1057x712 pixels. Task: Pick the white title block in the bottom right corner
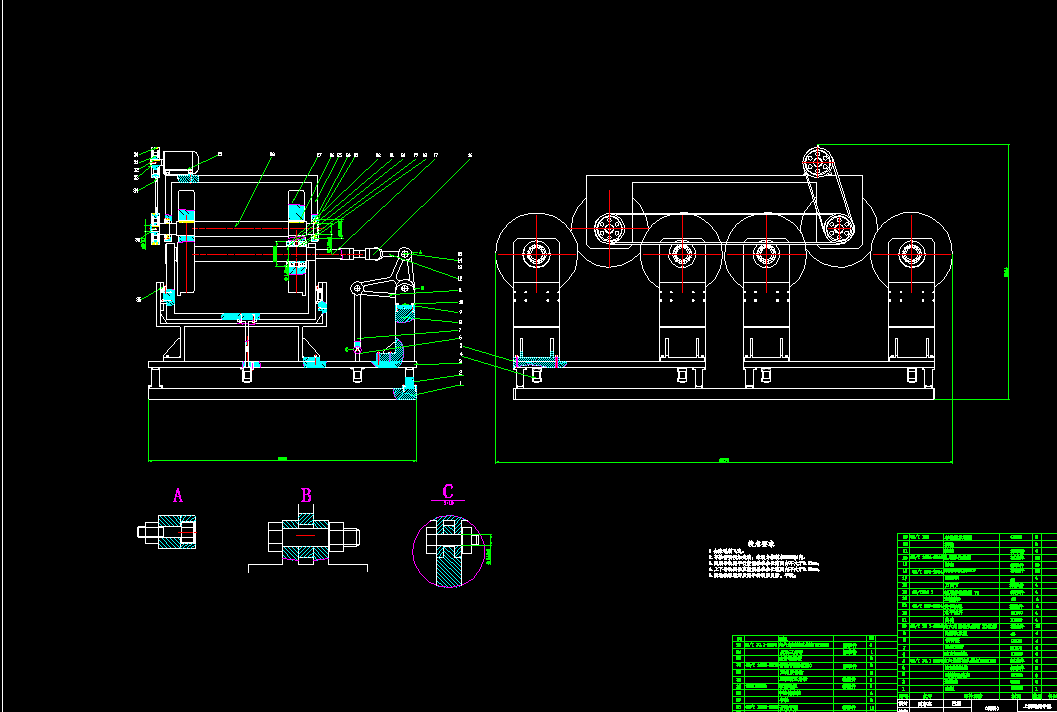pos(977,705)
